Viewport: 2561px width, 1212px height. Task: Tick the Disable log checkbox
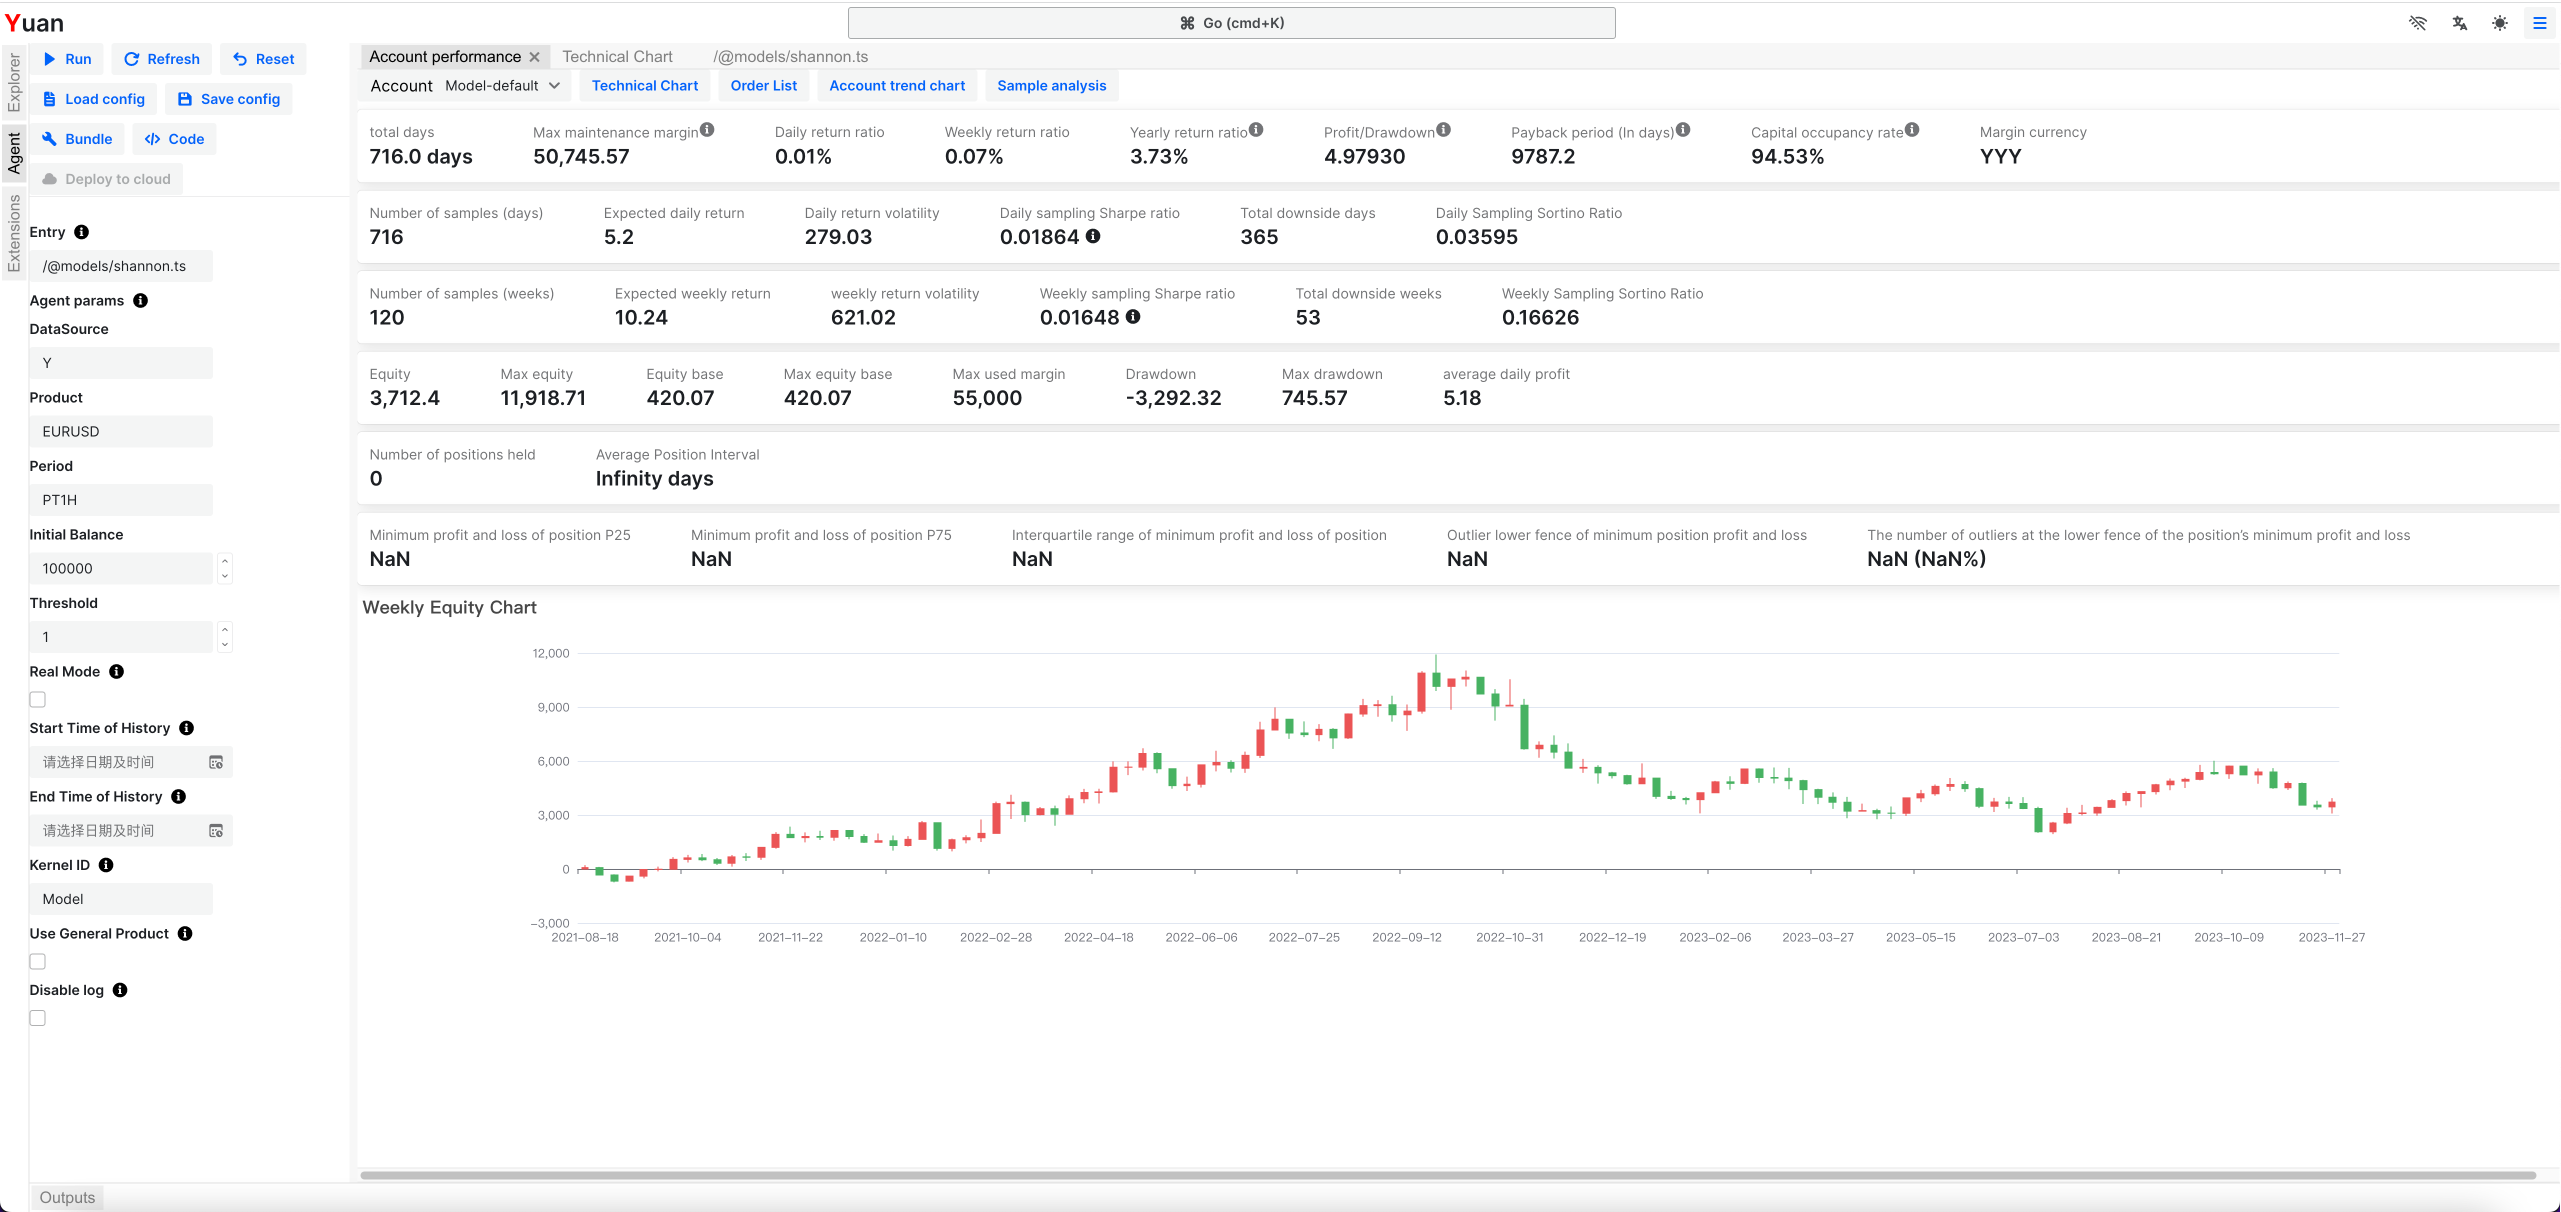(x=38, y=1018)
